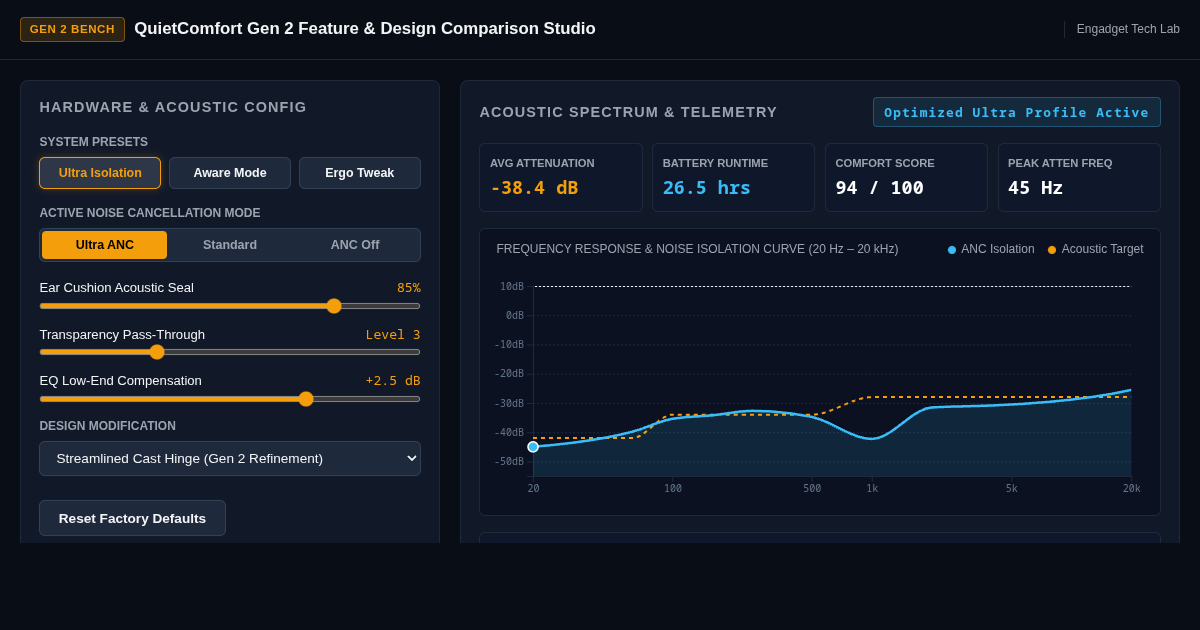This screenshot has height=630, width=1200.
Task: Click the -50dB axis label
Action: (509, 462)
